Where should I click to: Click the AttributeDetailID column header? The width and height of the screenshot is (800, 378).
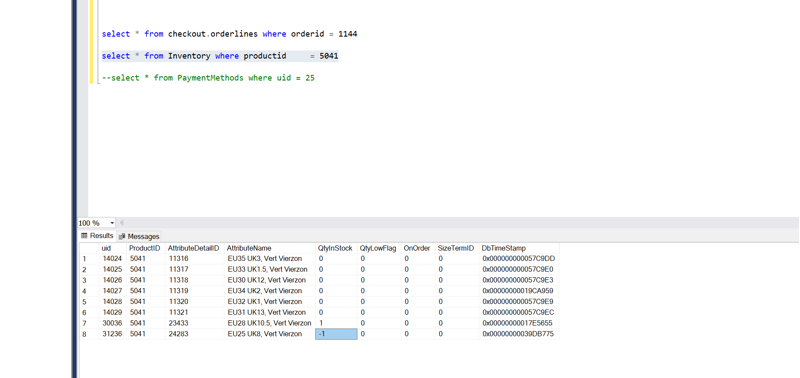point(194,248)
